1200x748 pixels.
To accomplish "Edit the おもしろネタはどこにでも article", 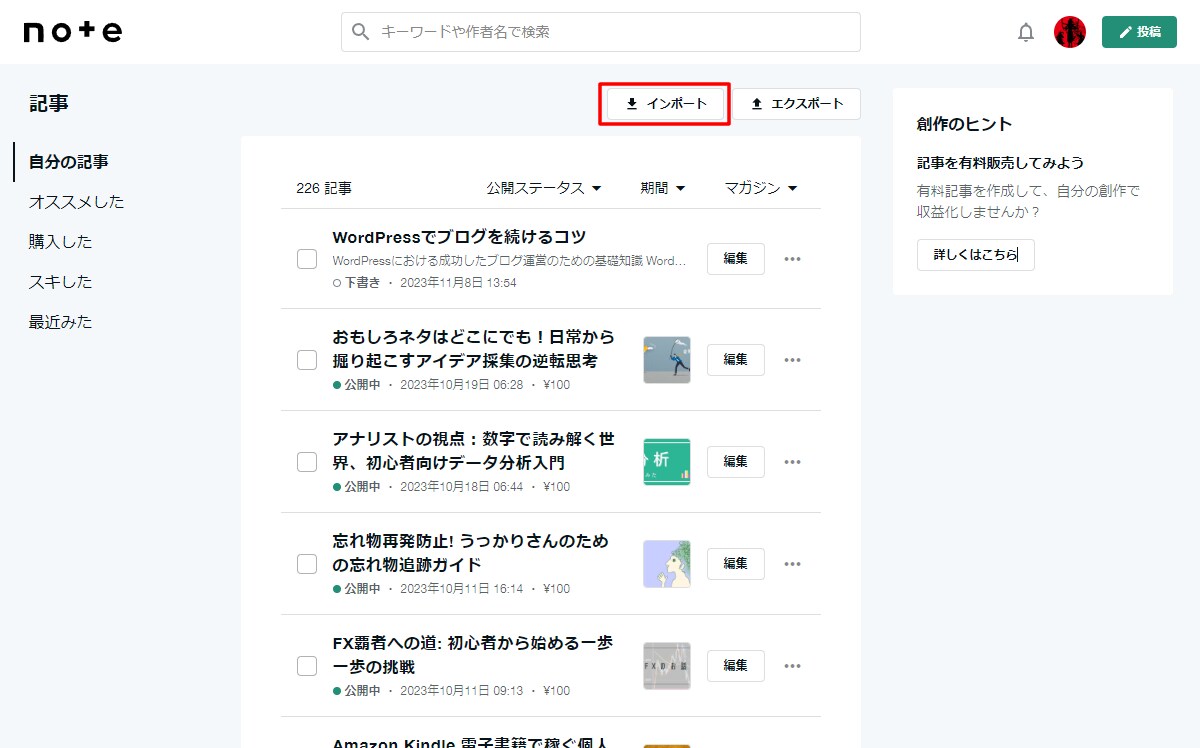I will click(736, 360).
